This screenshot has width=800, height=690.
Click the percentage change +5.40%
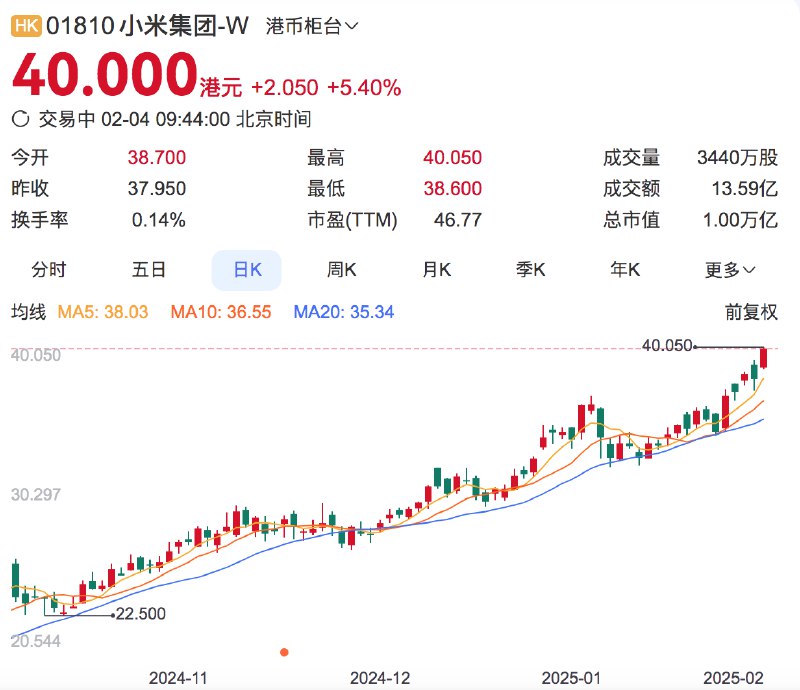point(364,88)
